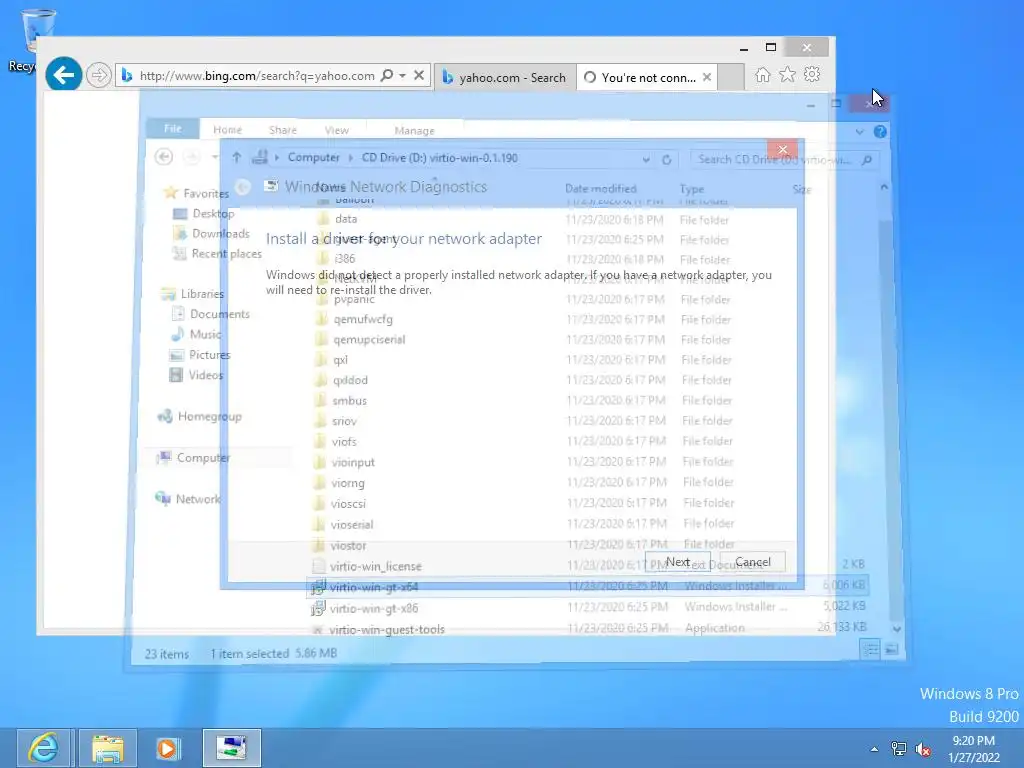This screenshot has height=768, width=1024.
Task: Open Internet Explorer from the taskbar
Action: click(44, 748)
